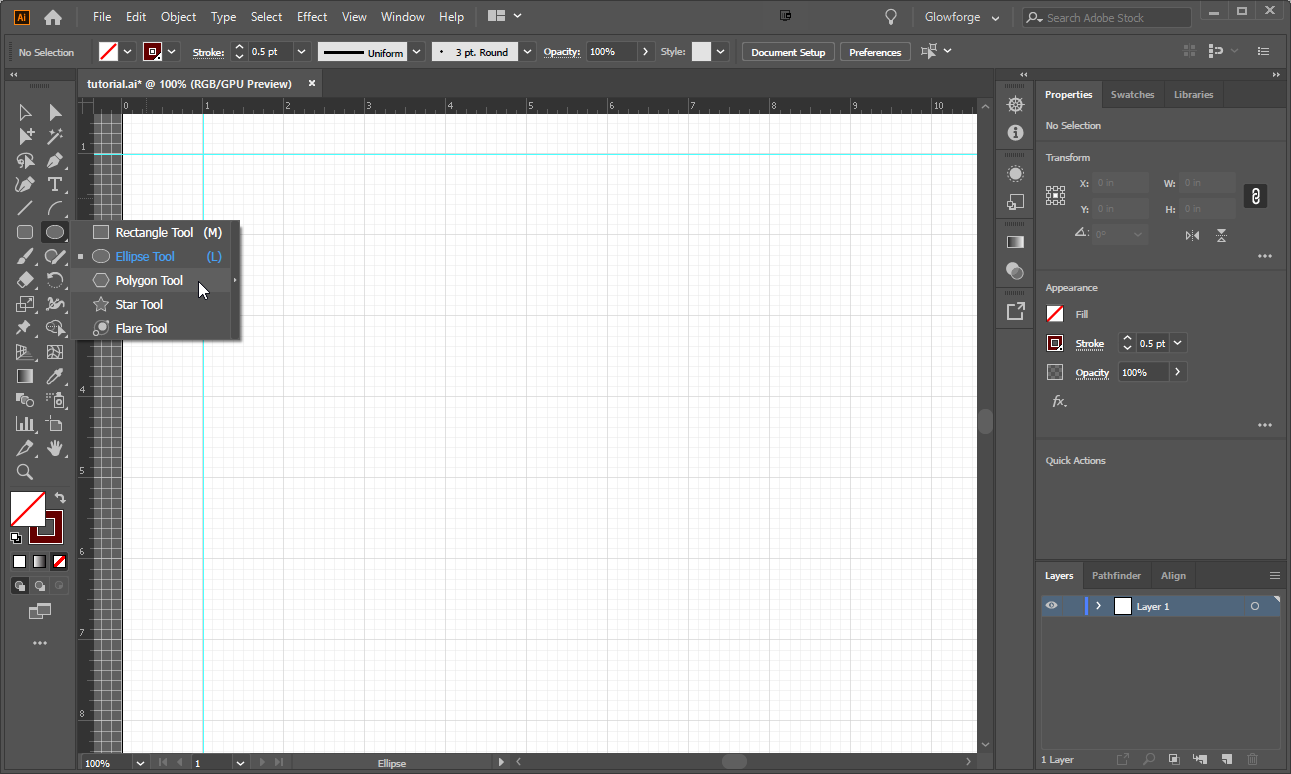The height and width of the screenshot is (774, 1291).
Task: Select the Direct Selection tool
Action: [55, 112]
